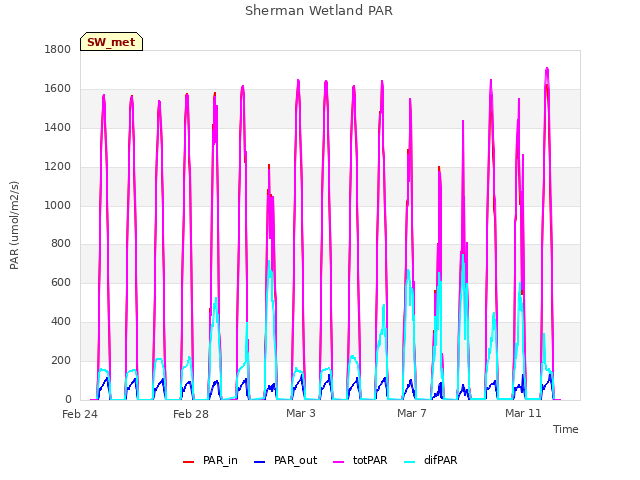Click the cyan difPAR legend swatch
This screenshot has width=640, height=480.
410,462
